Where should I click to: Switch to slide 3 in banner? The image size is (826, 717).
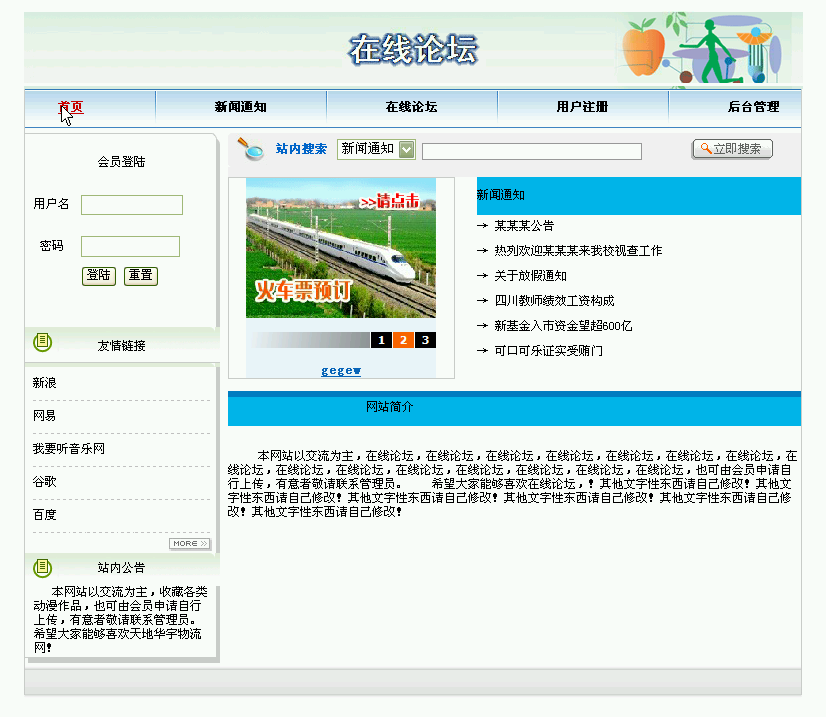tap(425, 340)
